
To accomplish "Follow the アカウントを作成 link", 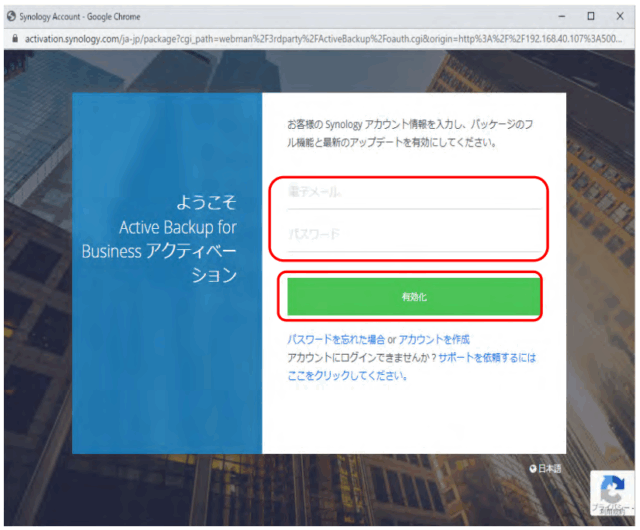I will tap(434, 340).
